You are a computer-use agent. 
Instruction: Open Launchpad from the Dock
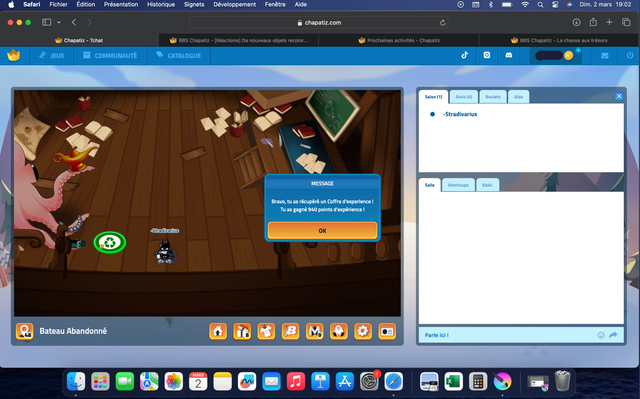tap(100, 381)
